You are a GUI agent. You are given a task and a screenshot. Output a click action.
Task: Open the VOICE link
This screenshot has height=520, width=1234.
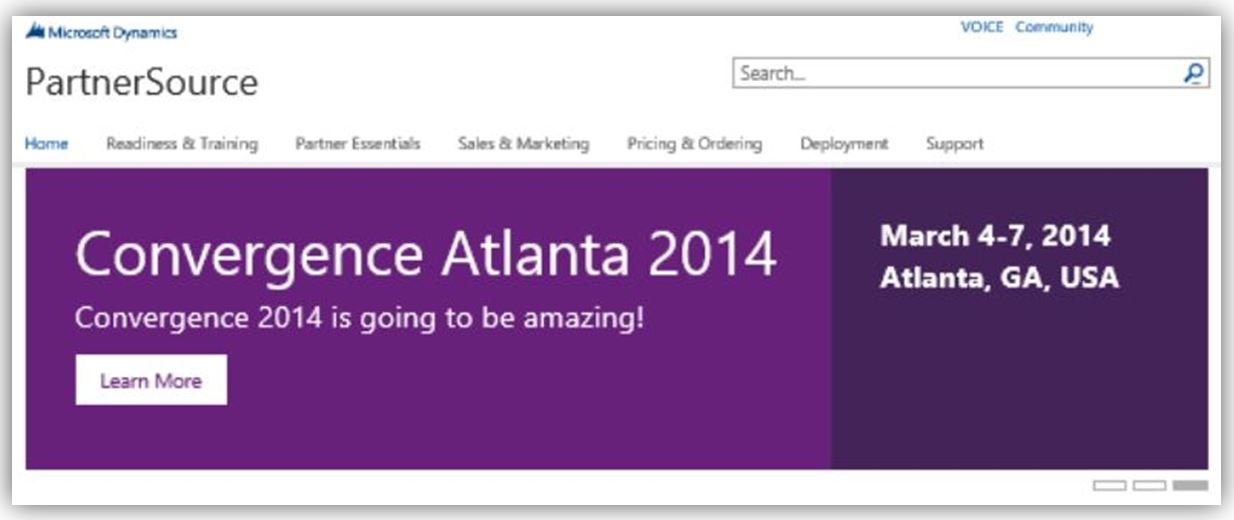[981, 27]
